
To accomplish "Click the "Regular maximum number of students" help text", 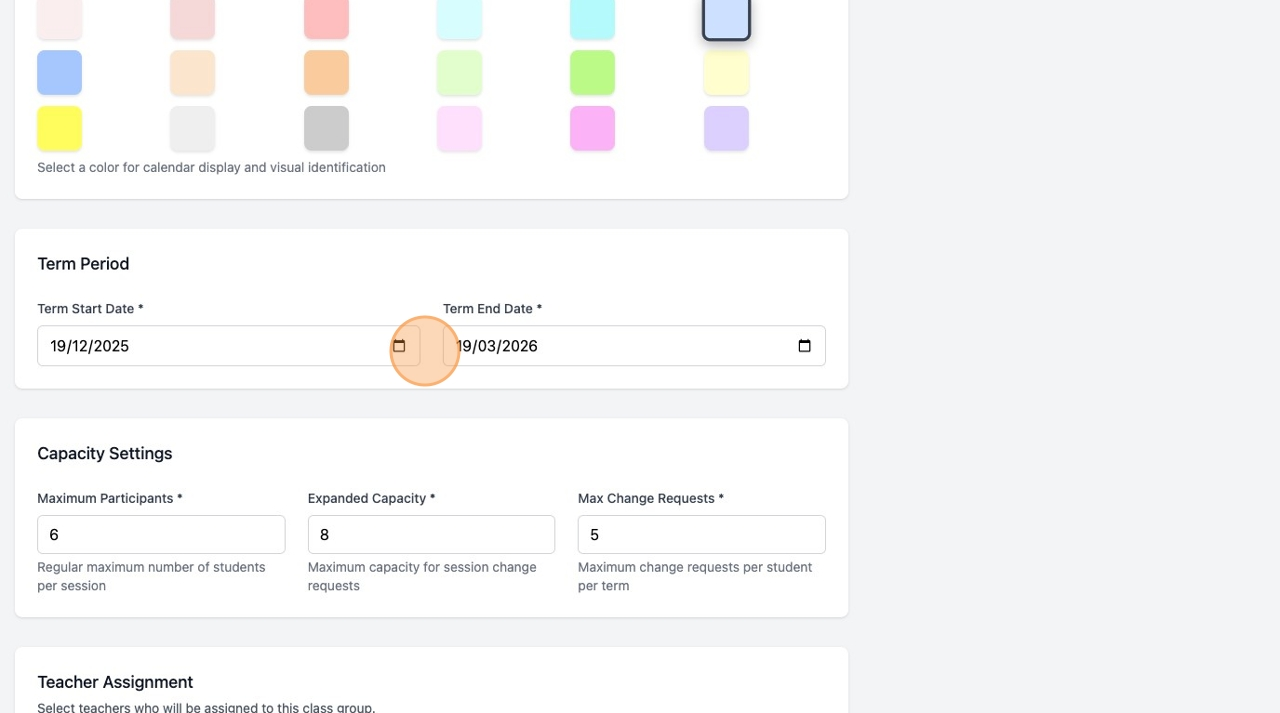I will coord(151,576).
